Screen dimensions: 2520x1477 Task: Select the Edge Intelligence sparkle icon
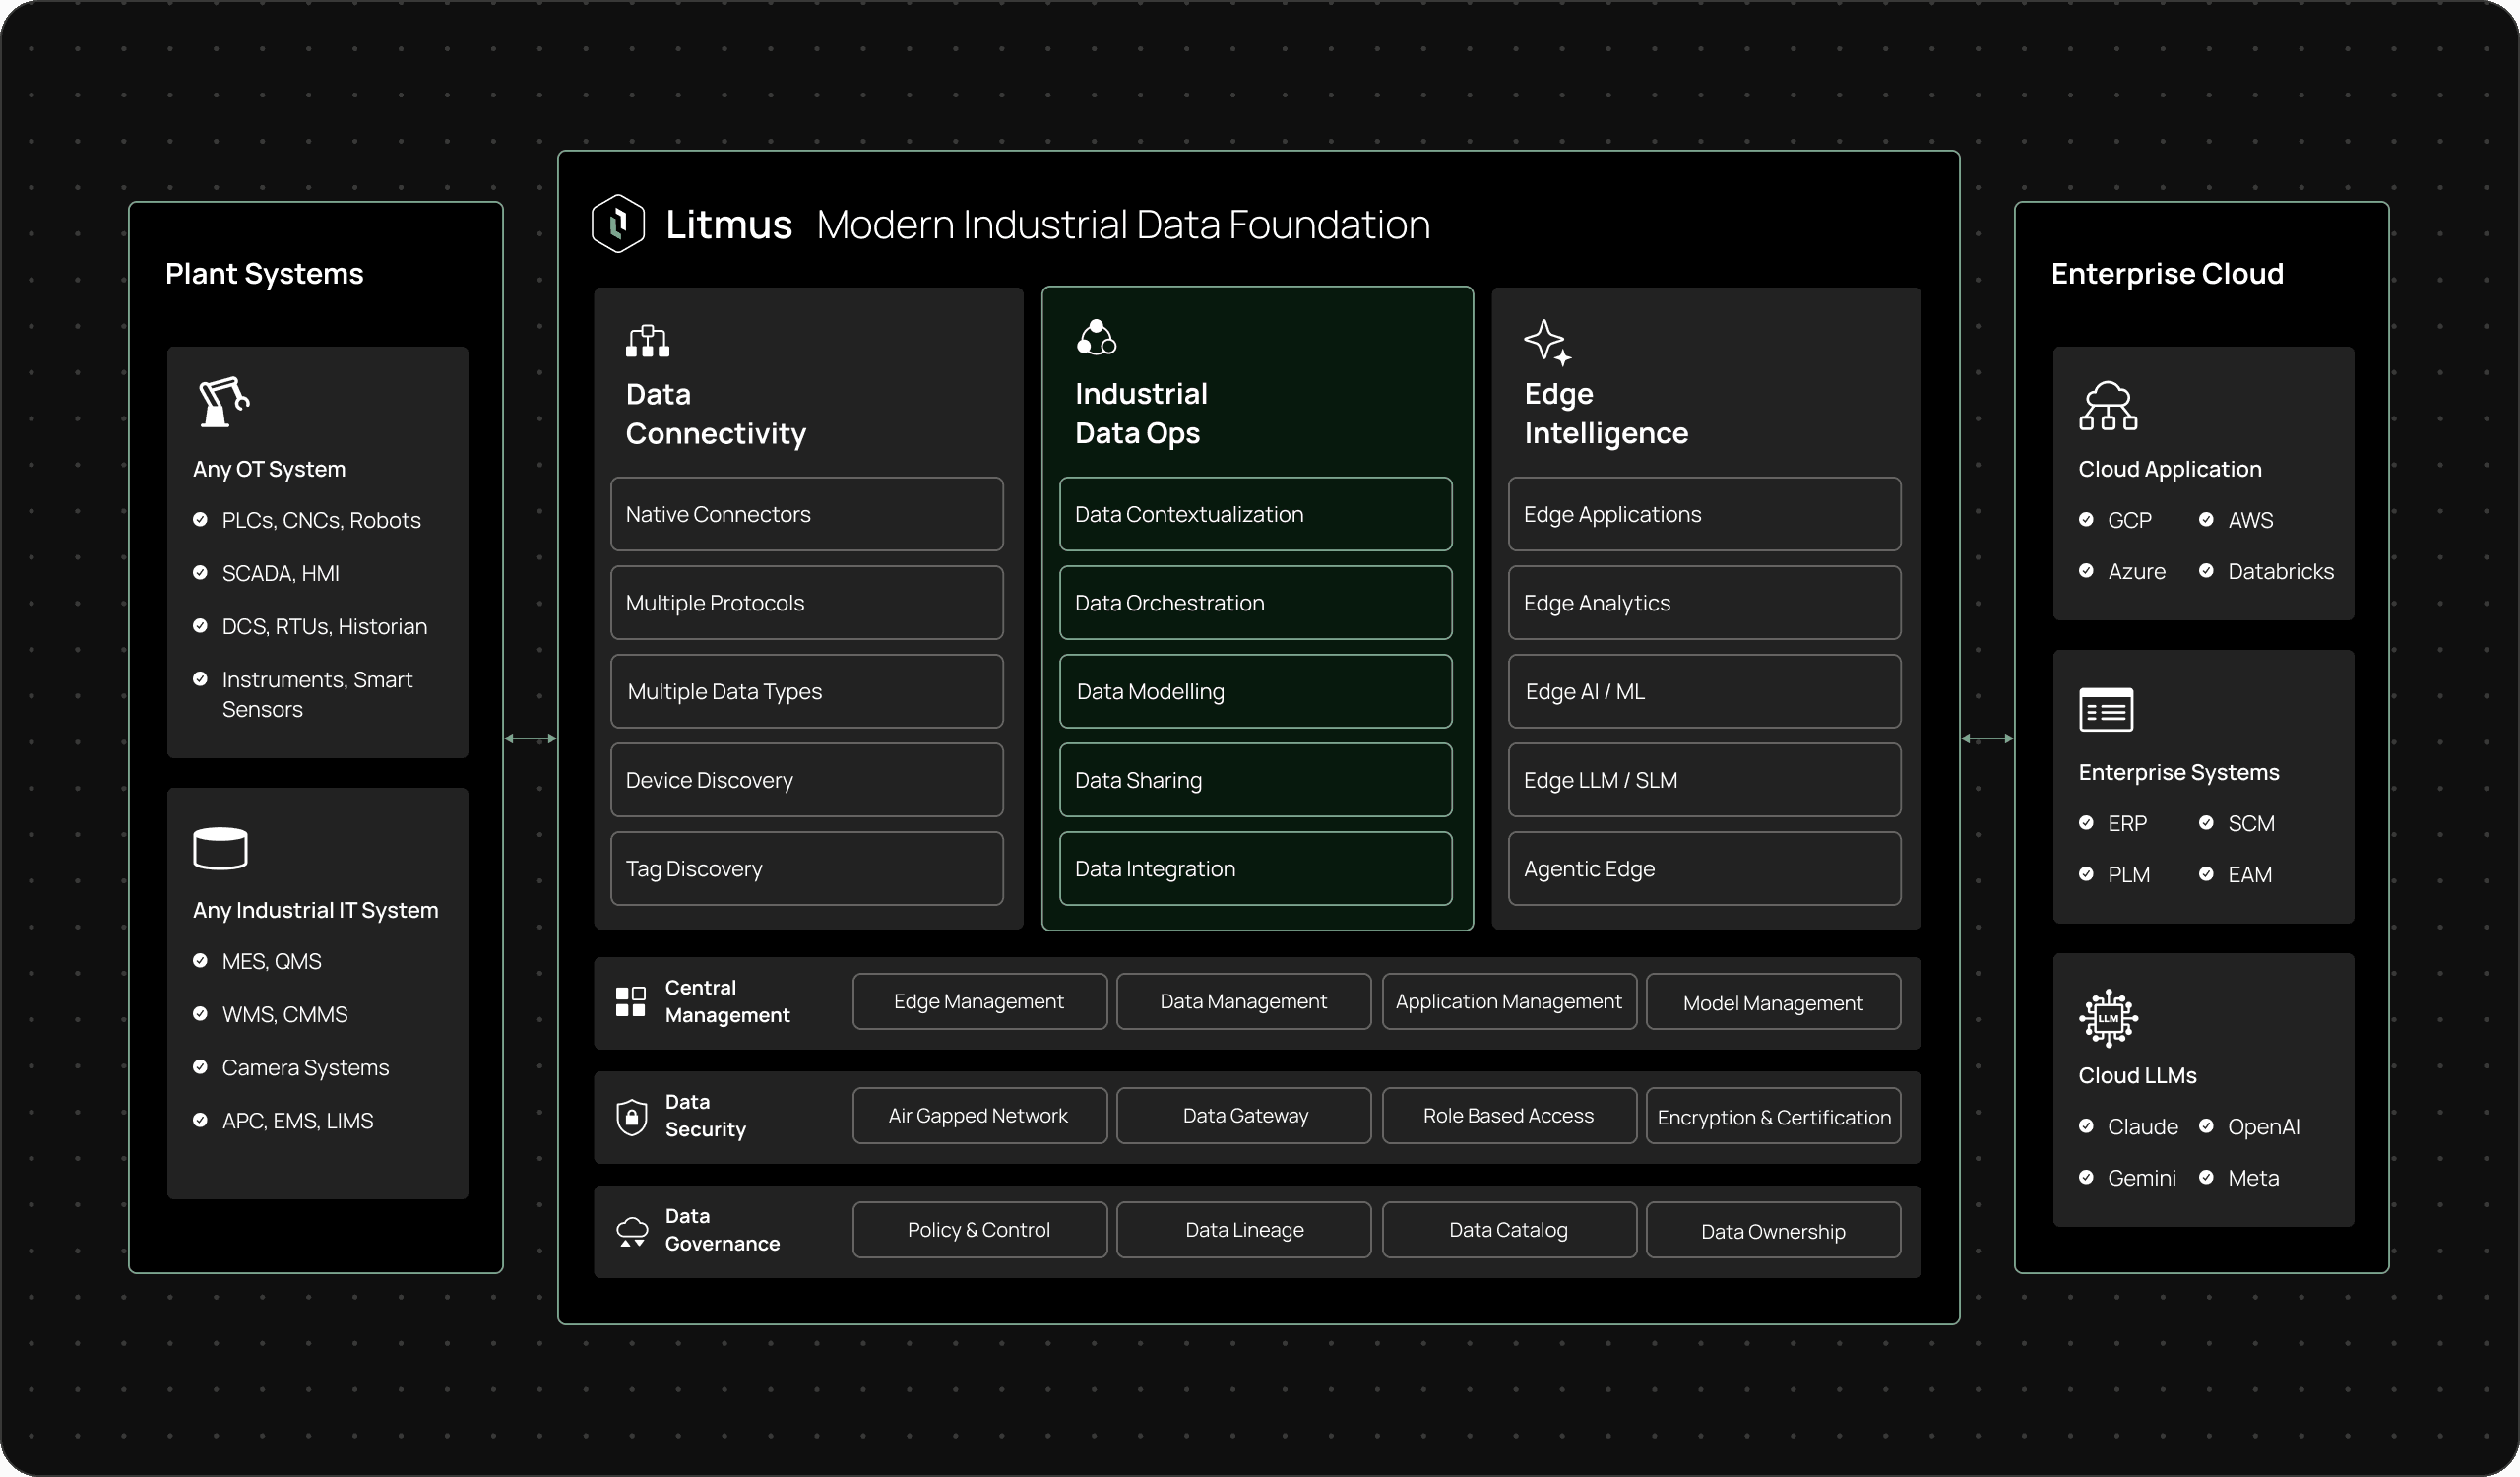coord(1547,341)
